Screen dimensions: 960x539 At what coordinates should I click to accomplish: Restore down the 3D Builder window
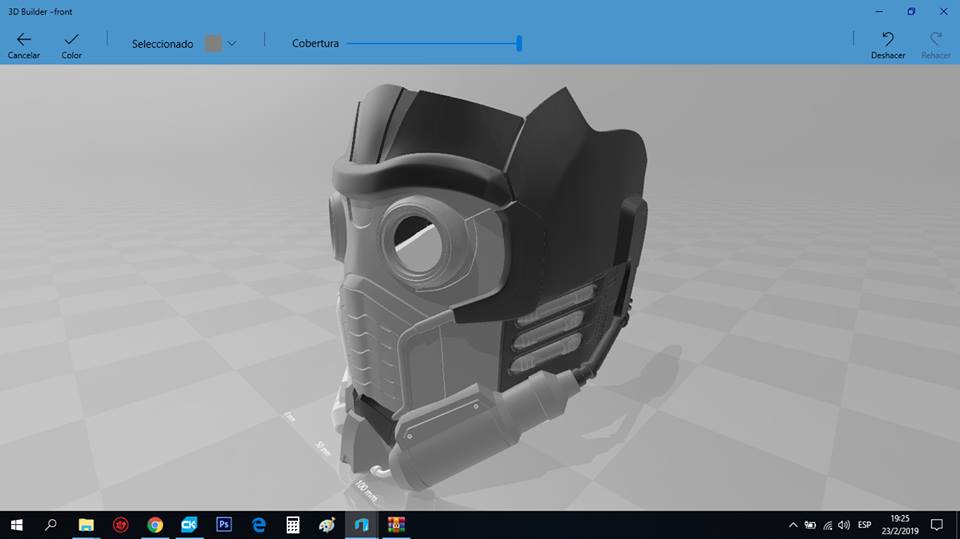tap(911, 11)
